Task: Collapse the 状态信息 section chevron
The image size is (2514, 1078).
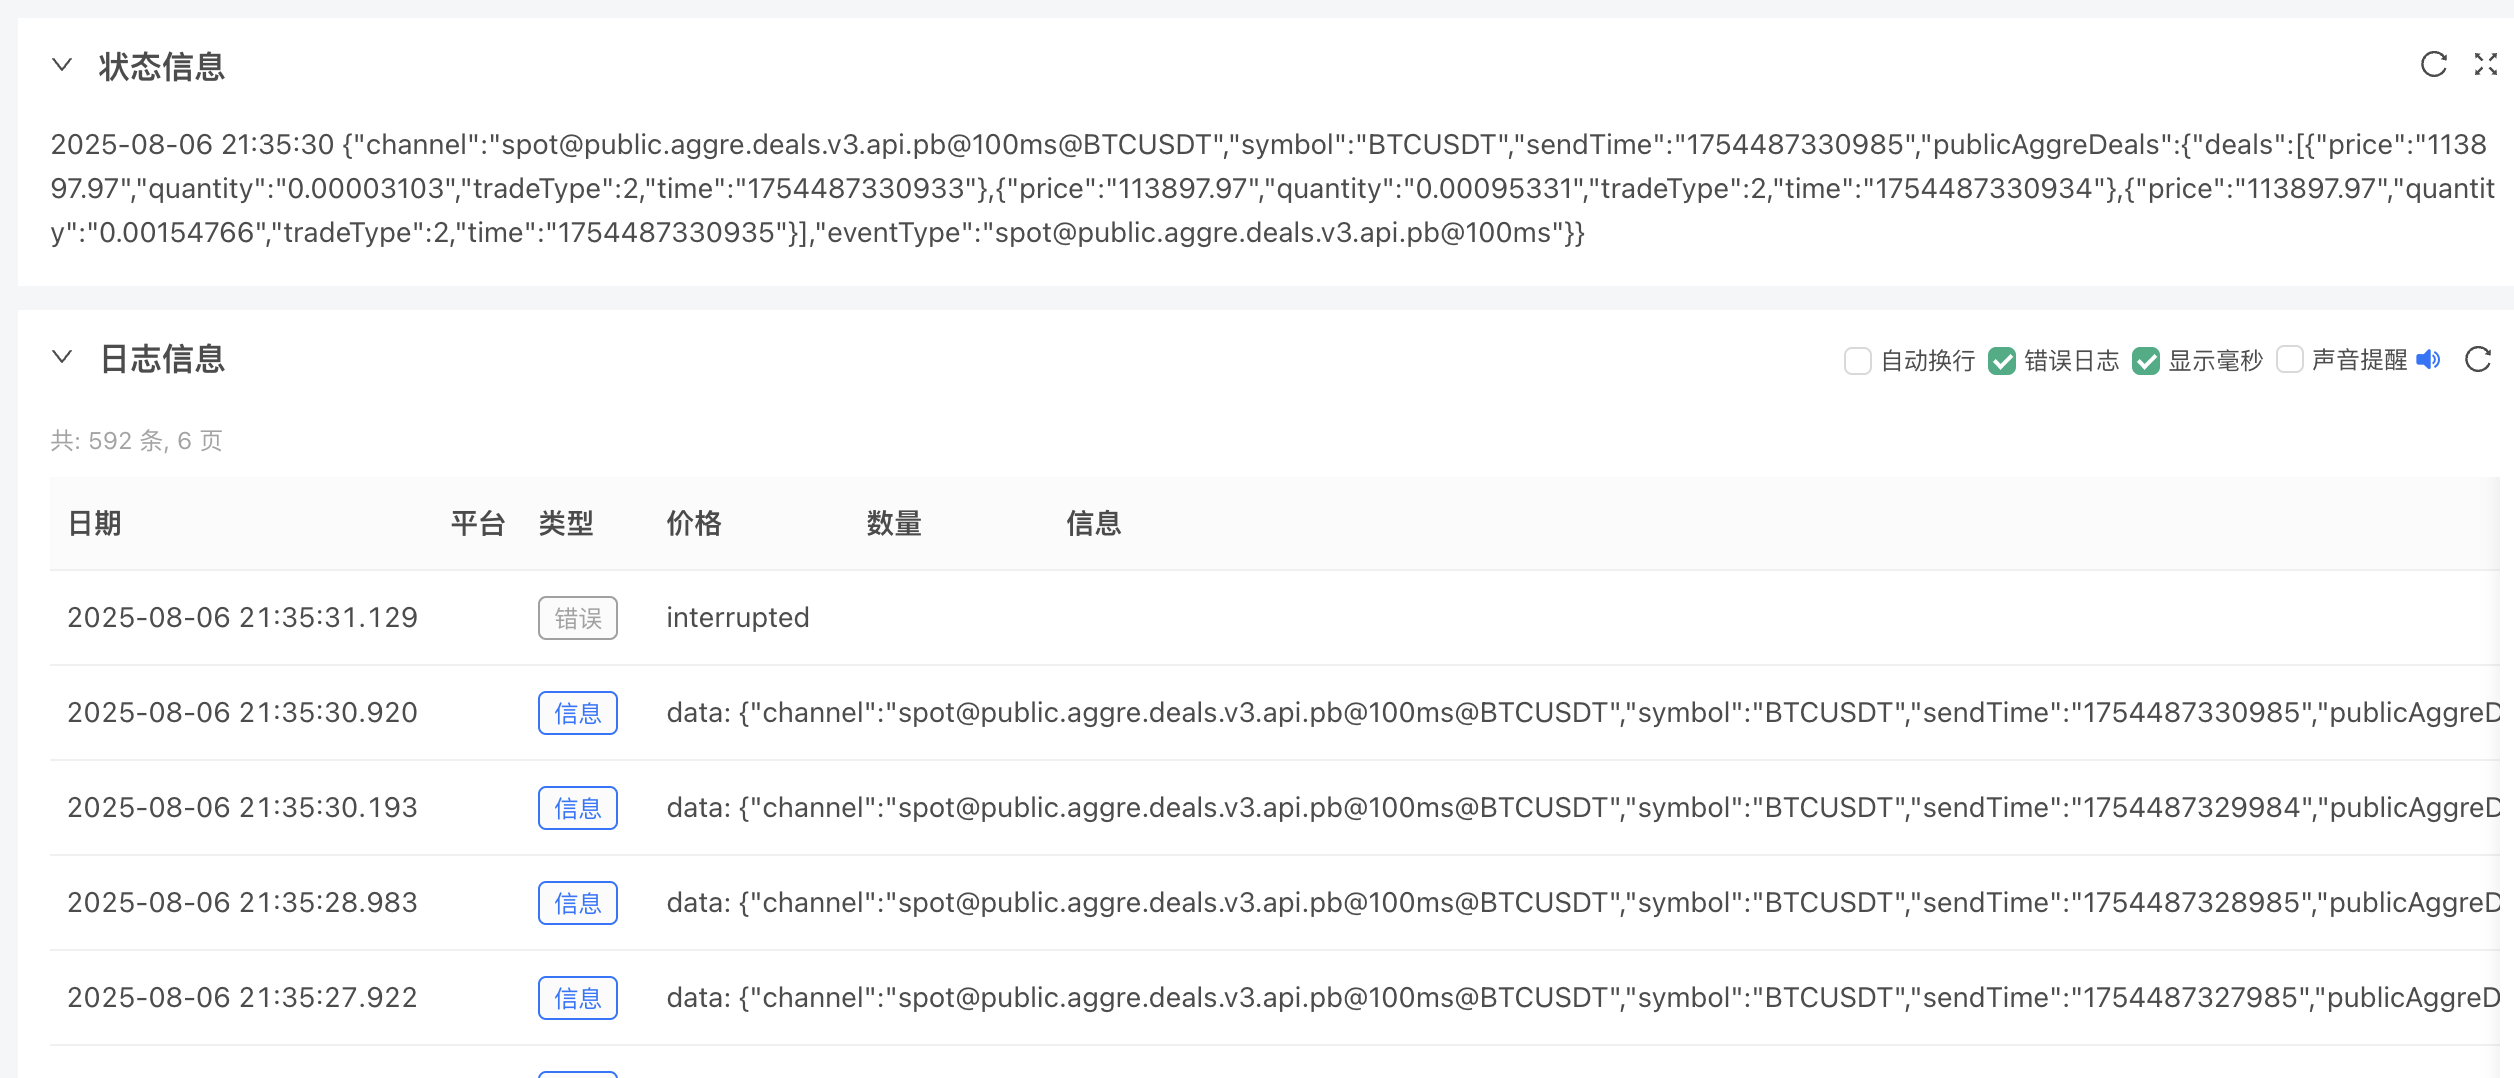Action: click(62, 66)
